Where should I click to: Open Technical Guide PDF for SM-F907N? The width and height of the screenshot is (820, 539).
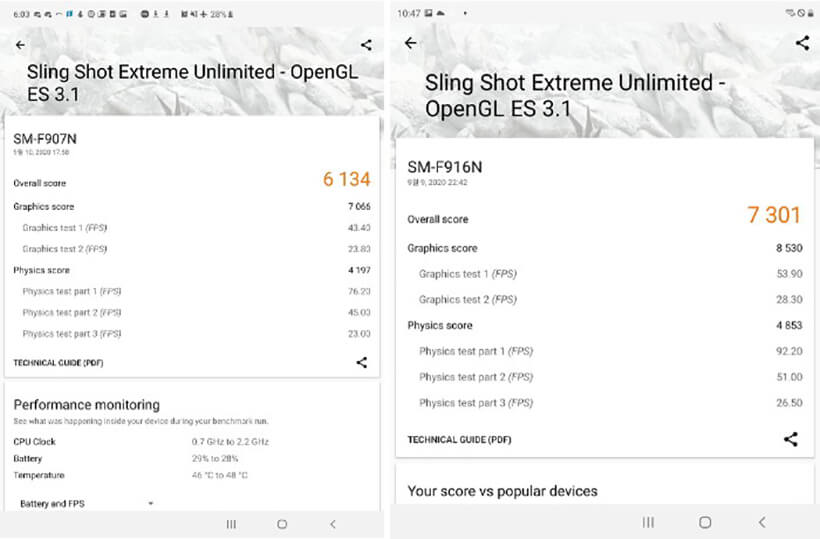click(58, 363)
